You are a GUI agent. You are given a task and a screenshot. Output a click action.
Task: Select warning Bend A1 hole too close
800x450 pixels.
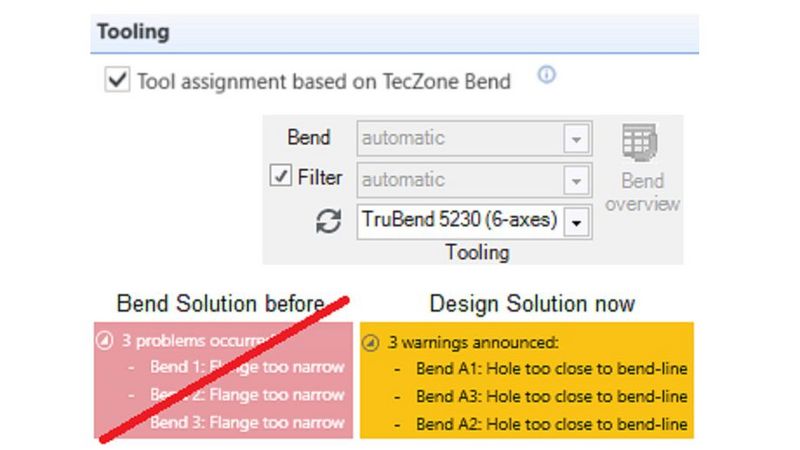551,369
